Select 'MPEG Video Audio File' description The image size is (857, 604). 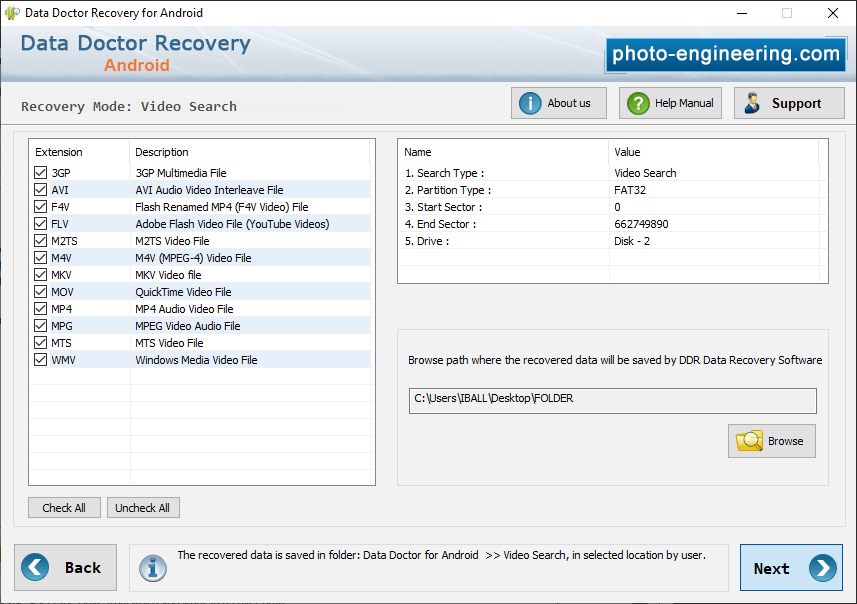pos(188,326)
